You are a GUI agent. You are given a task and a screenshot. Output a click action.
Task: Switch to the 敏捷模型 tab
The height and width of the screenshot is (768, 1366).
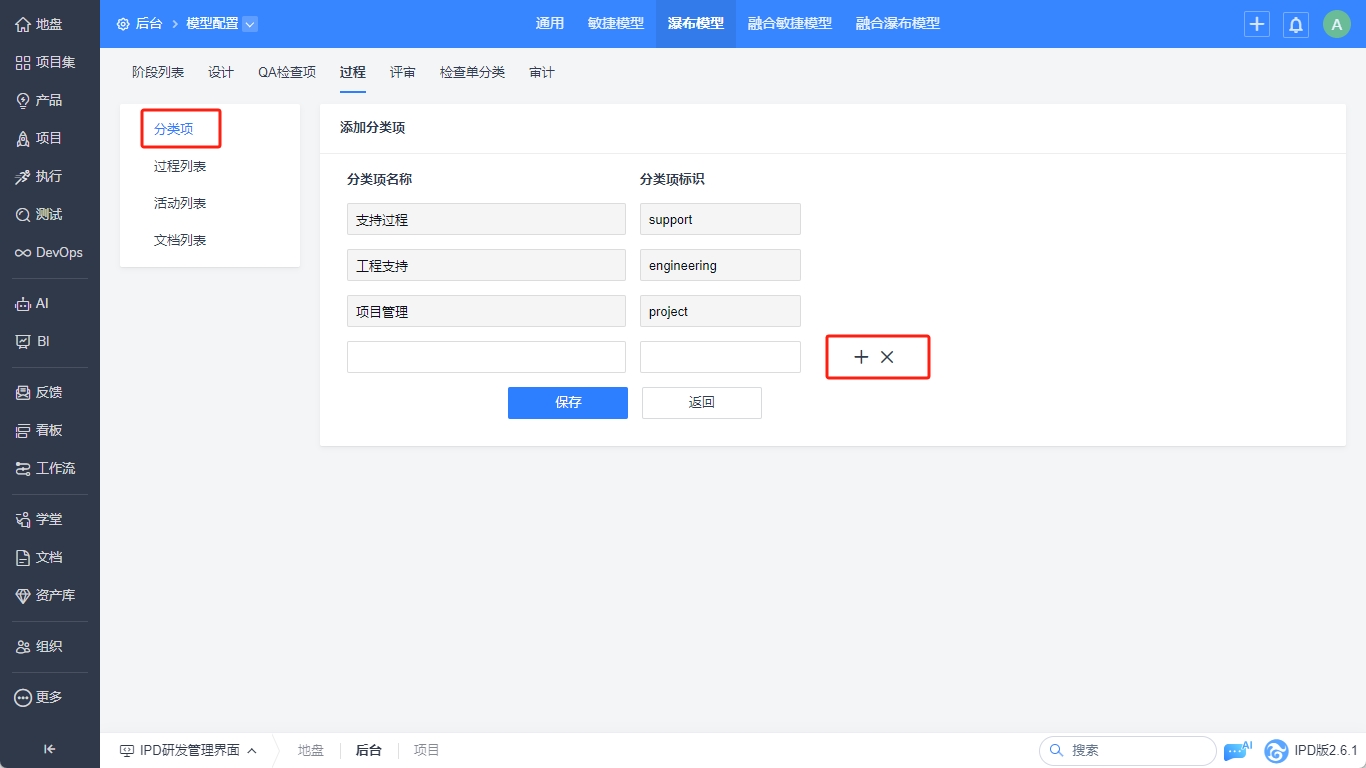(616, 24)
